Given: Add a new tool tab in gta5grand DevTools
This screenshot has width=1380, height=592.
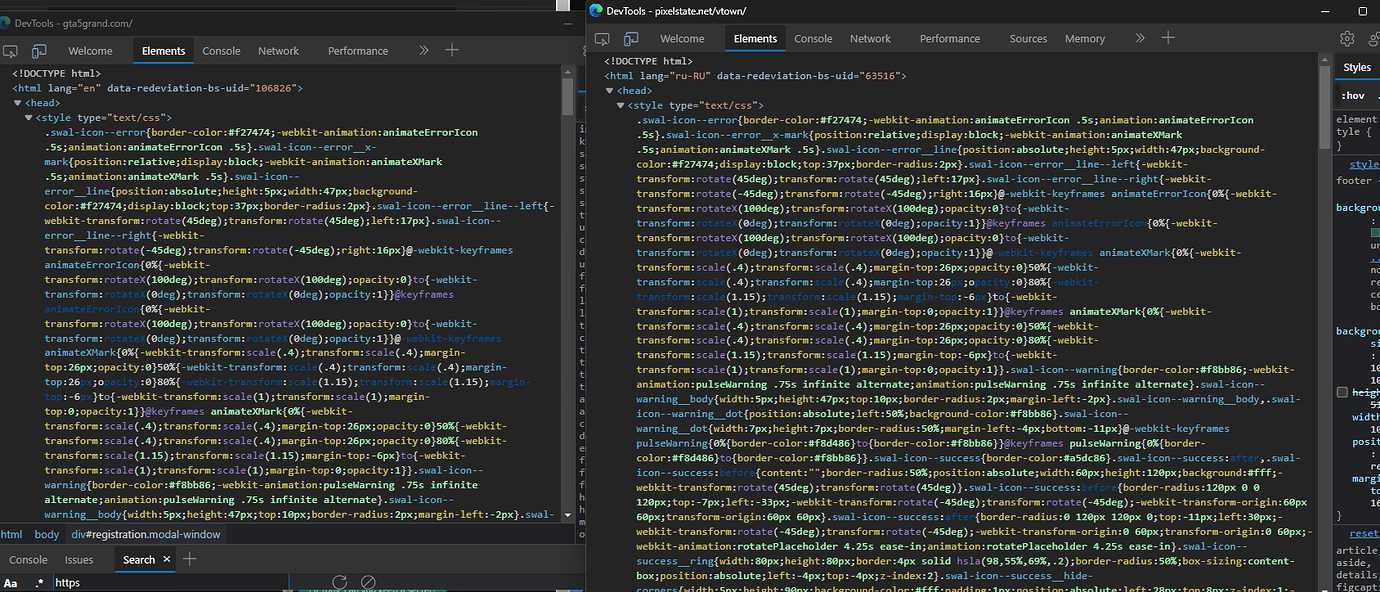Looking at the screenshot, I should coord(452,50).
